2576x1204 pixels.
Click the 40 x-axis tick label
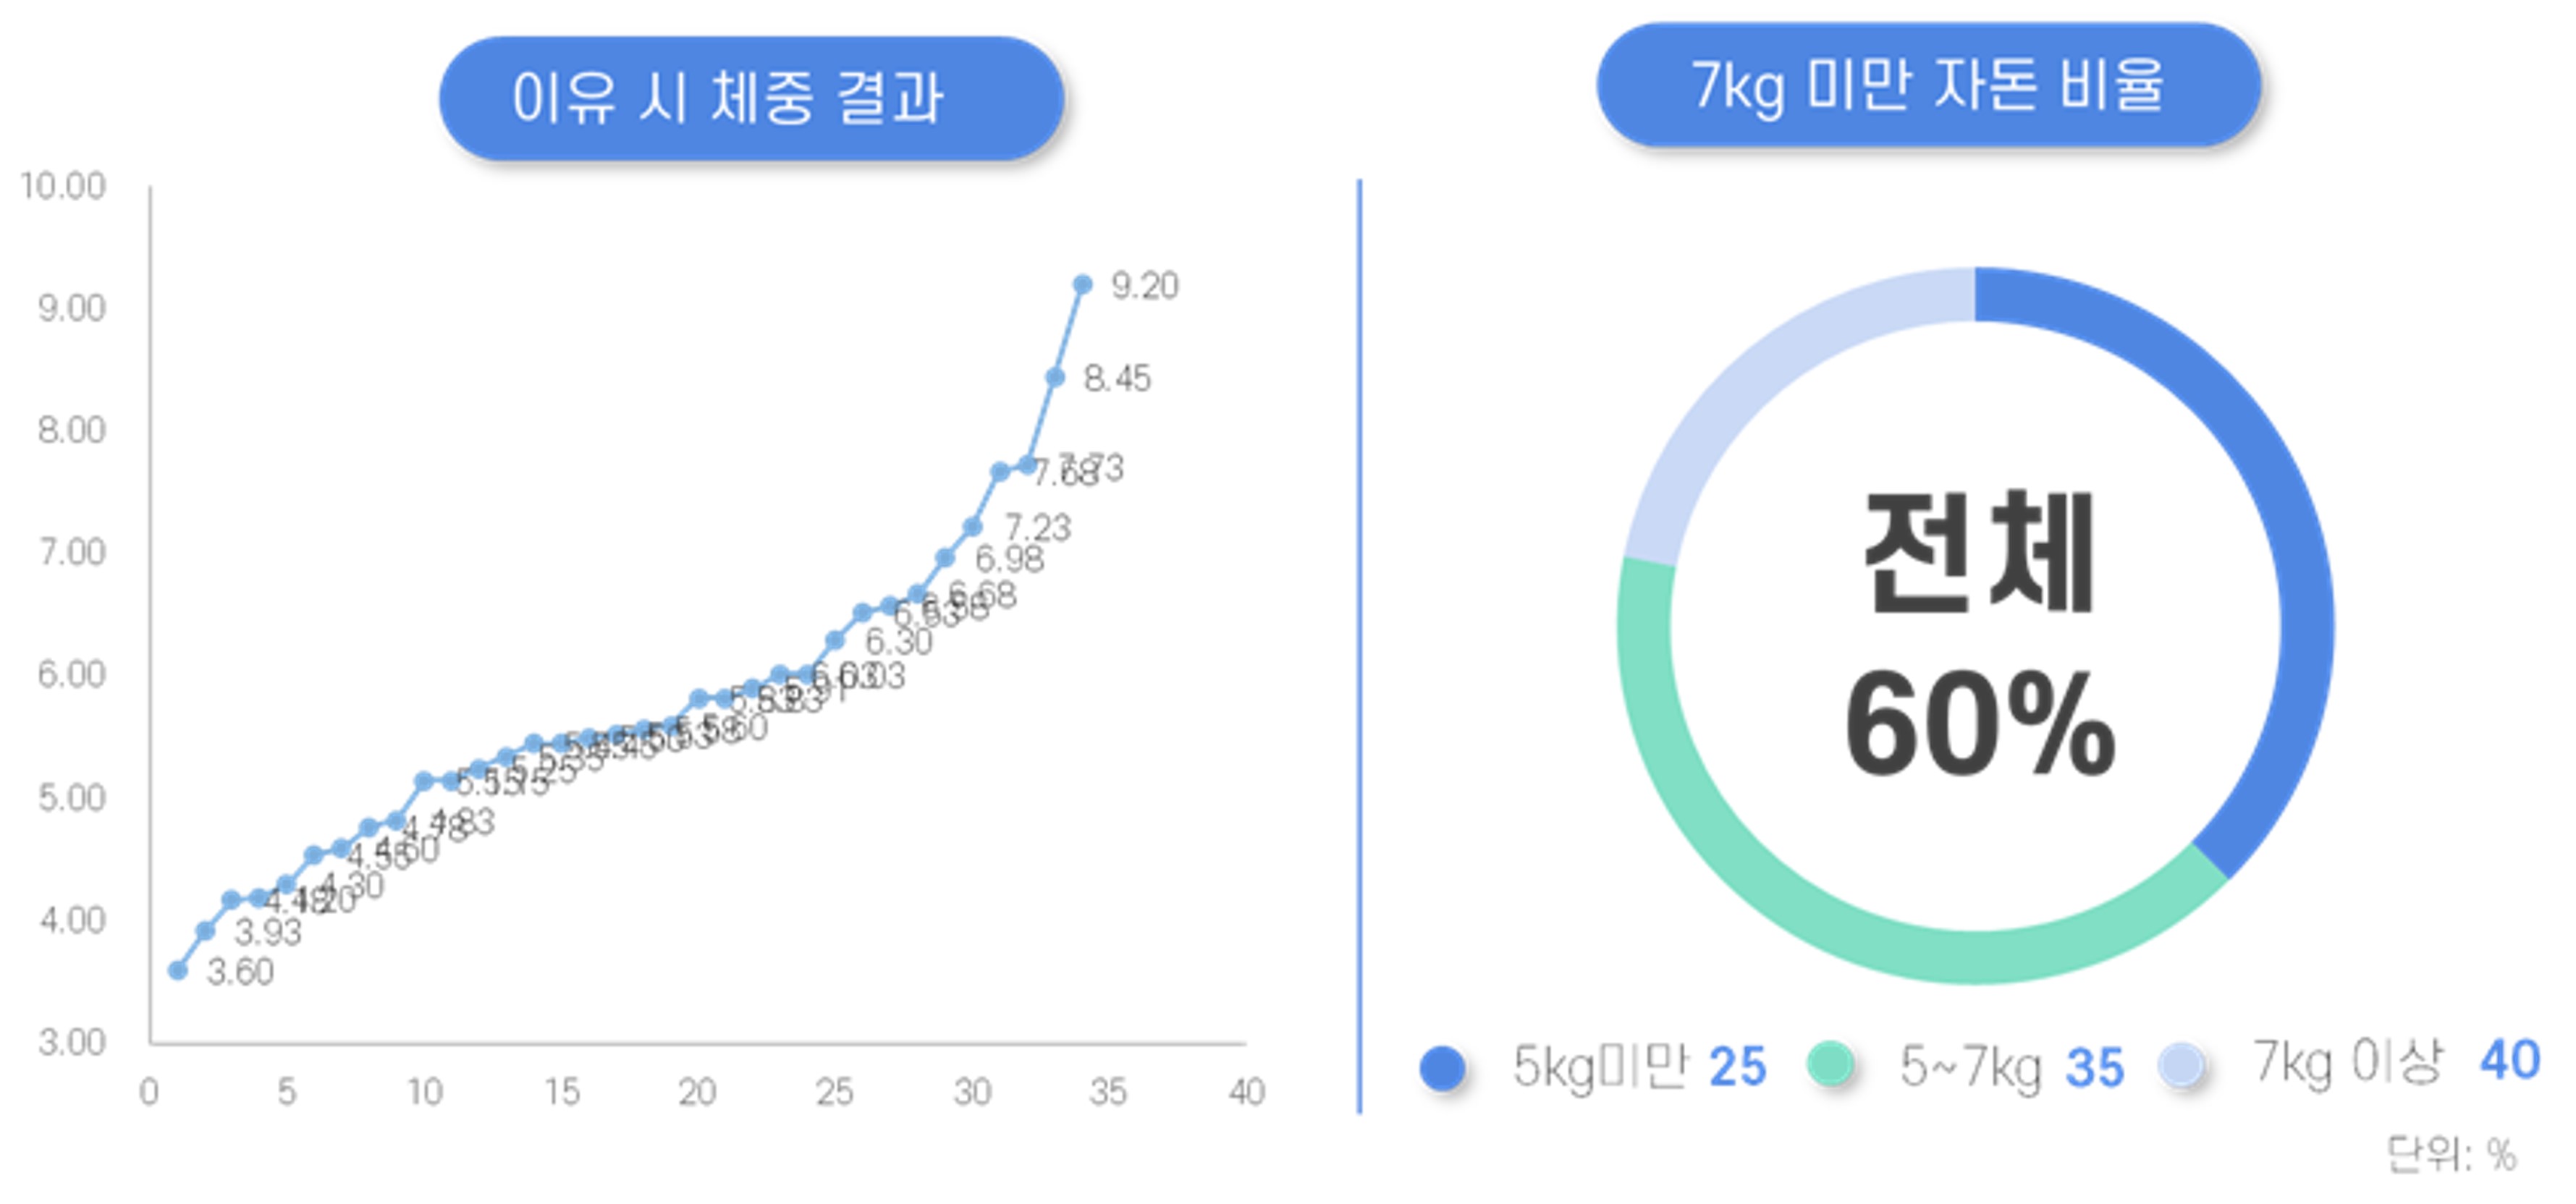1247,1092
